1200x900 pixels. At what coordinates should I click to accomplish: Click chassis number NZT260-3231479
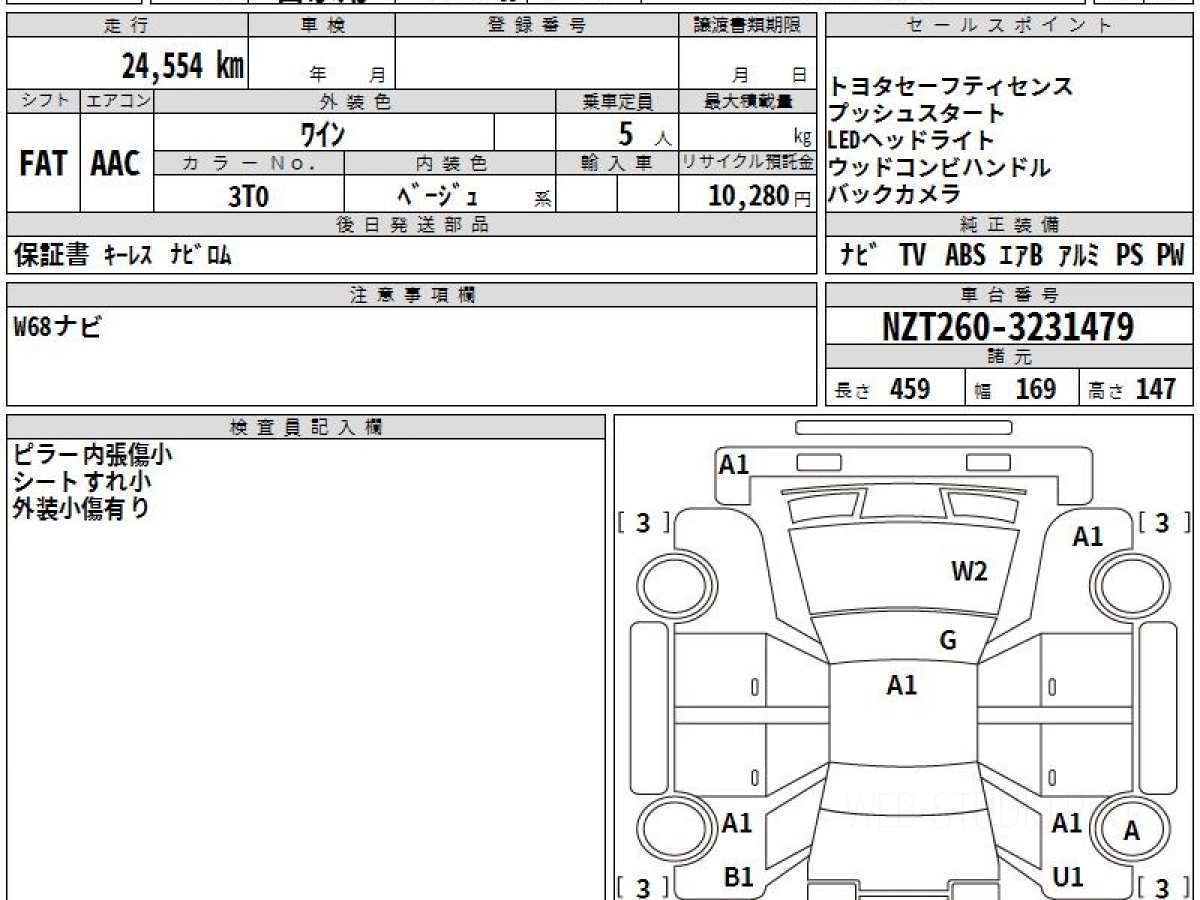tap(1008, 327)
